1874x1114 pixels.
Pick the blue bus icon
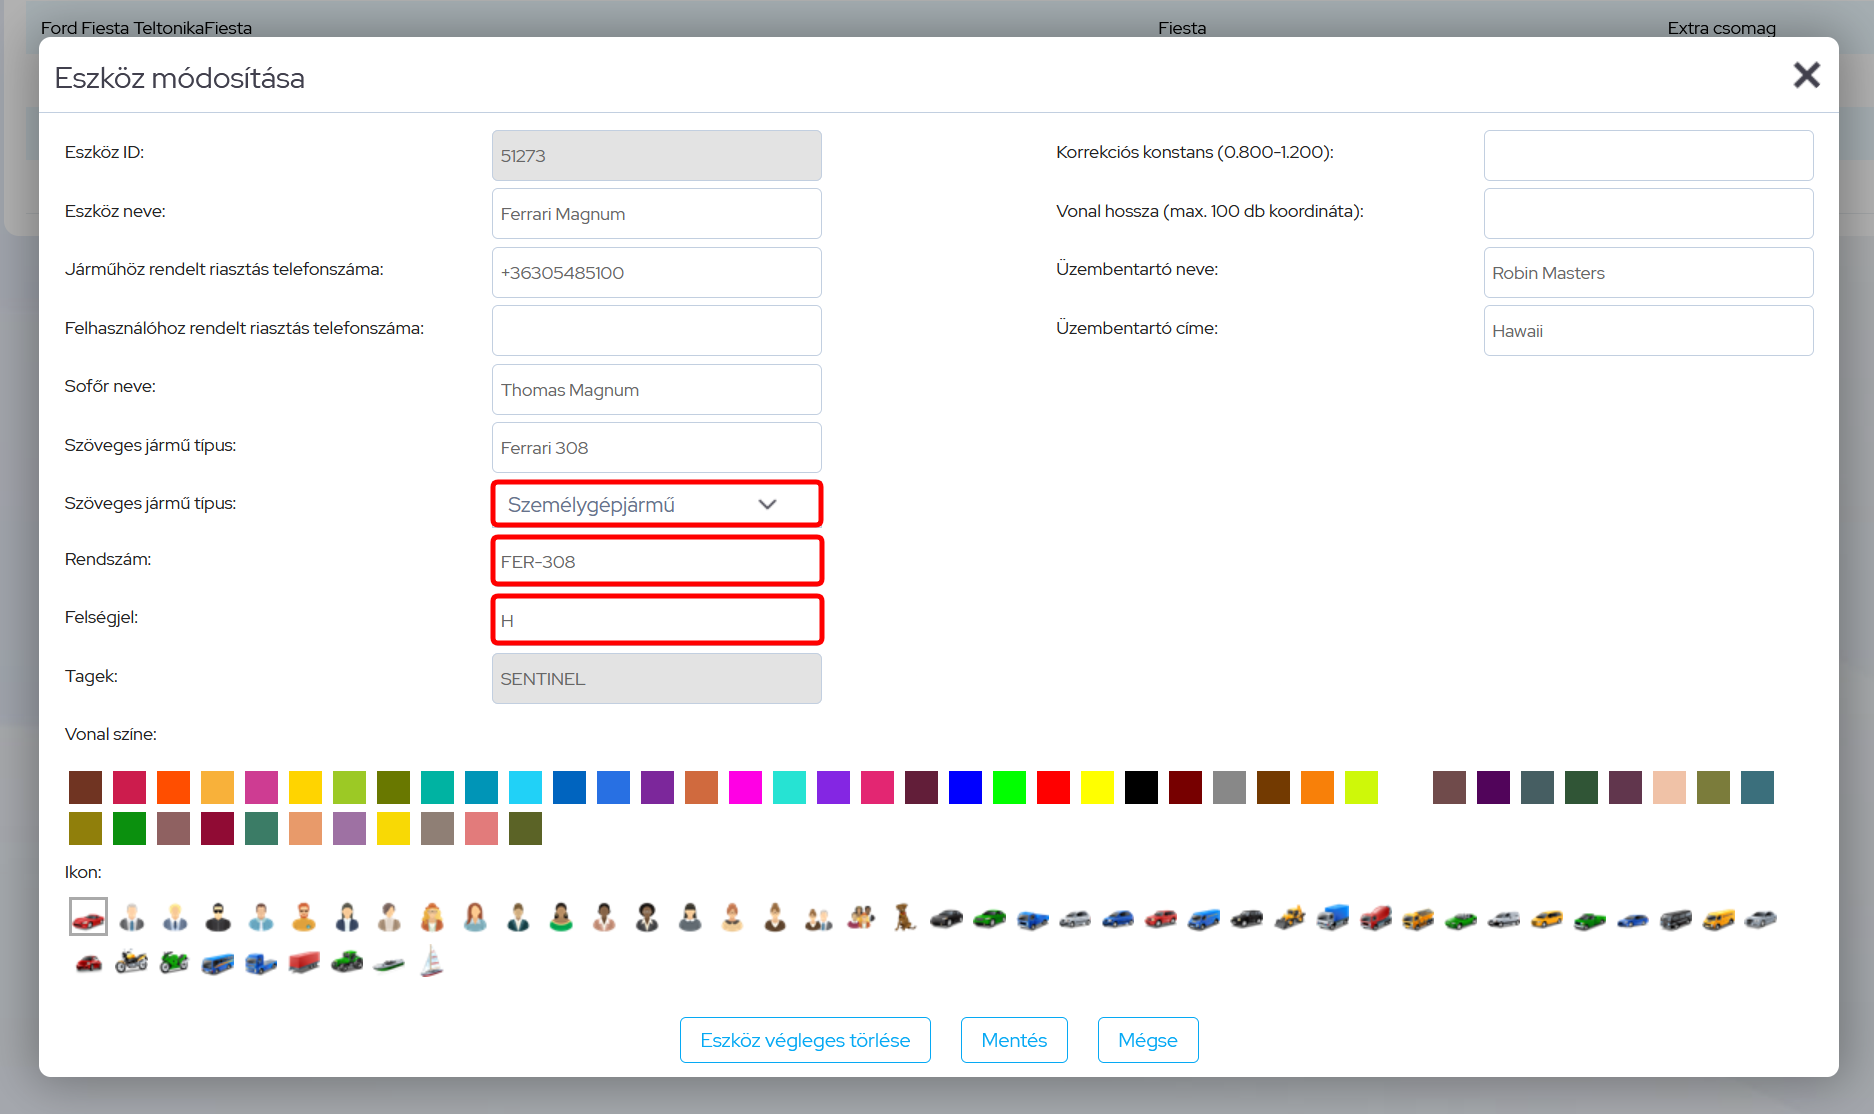coord(218,962)
